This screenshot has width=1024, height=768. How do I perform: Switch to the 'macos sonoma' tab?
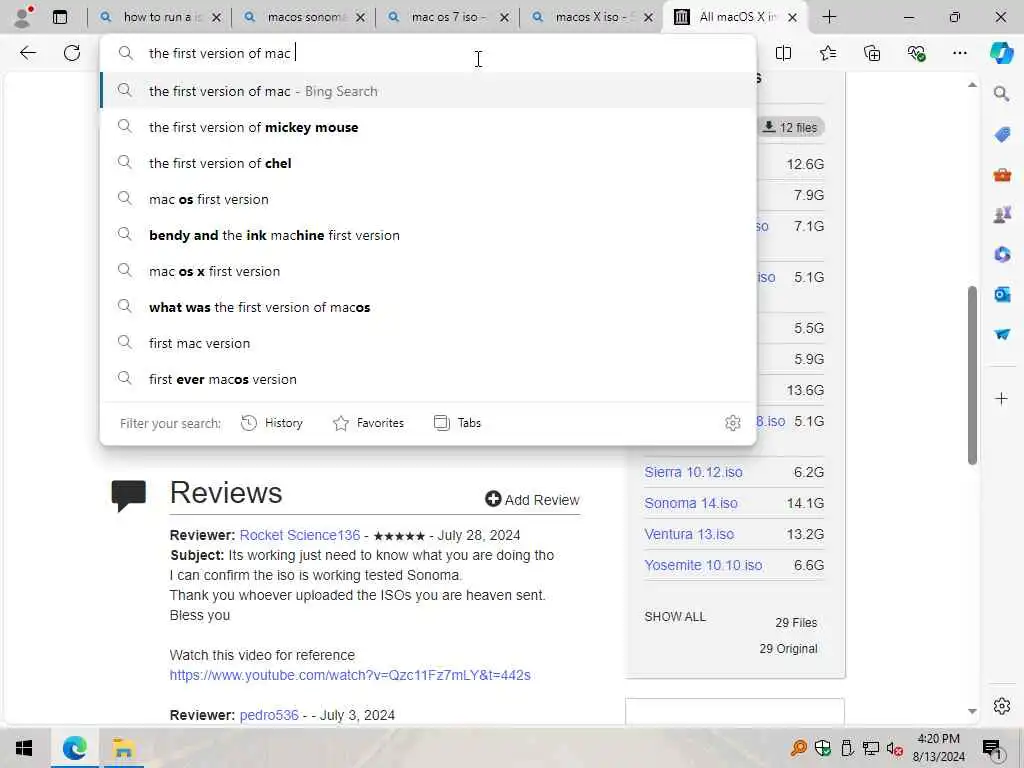[303, 17]
